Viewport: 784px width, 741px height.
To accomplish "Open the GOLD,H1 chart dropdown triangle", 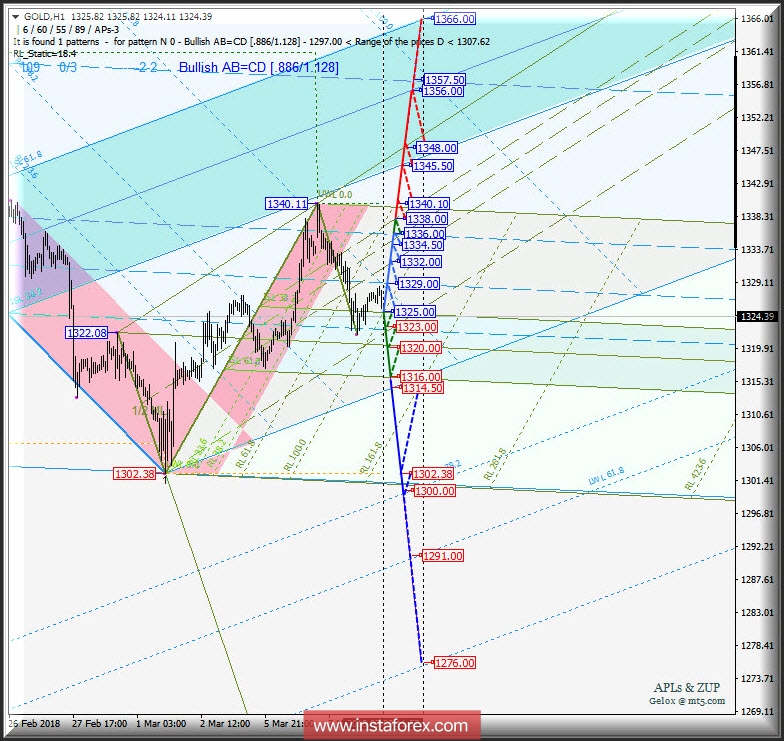I will point(16,16).
